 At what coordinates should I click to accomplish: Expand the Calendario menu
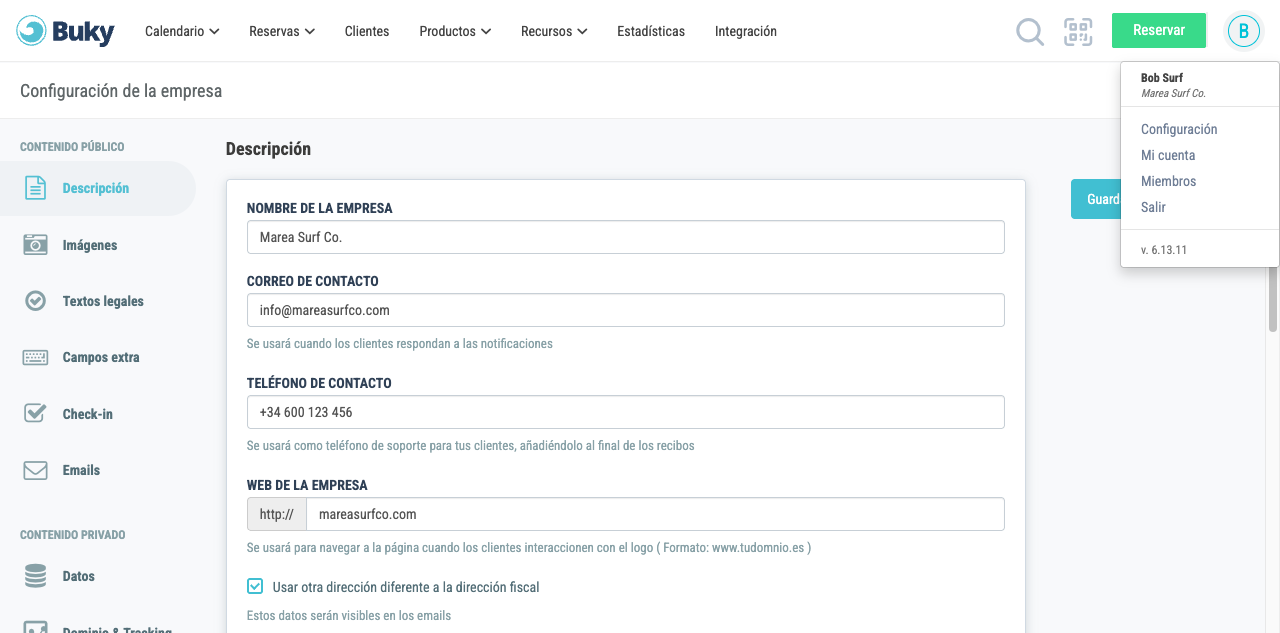coord(182,31)
